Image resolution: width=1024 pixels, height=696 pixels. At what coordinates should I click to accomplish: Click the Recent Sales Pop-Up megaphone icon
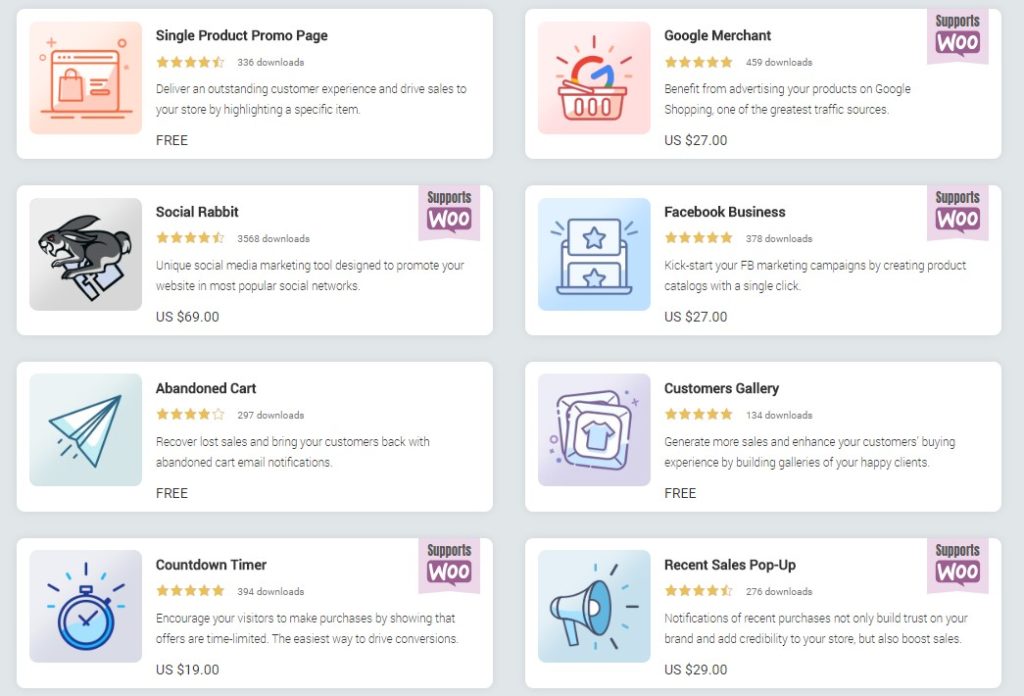594,606
